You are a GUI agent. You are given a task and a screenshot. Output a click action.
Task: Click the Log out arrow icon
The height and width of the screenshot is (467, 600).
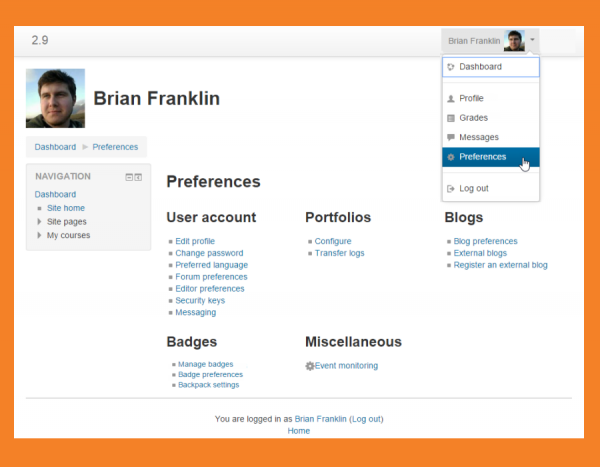click(x=451, y=189)
